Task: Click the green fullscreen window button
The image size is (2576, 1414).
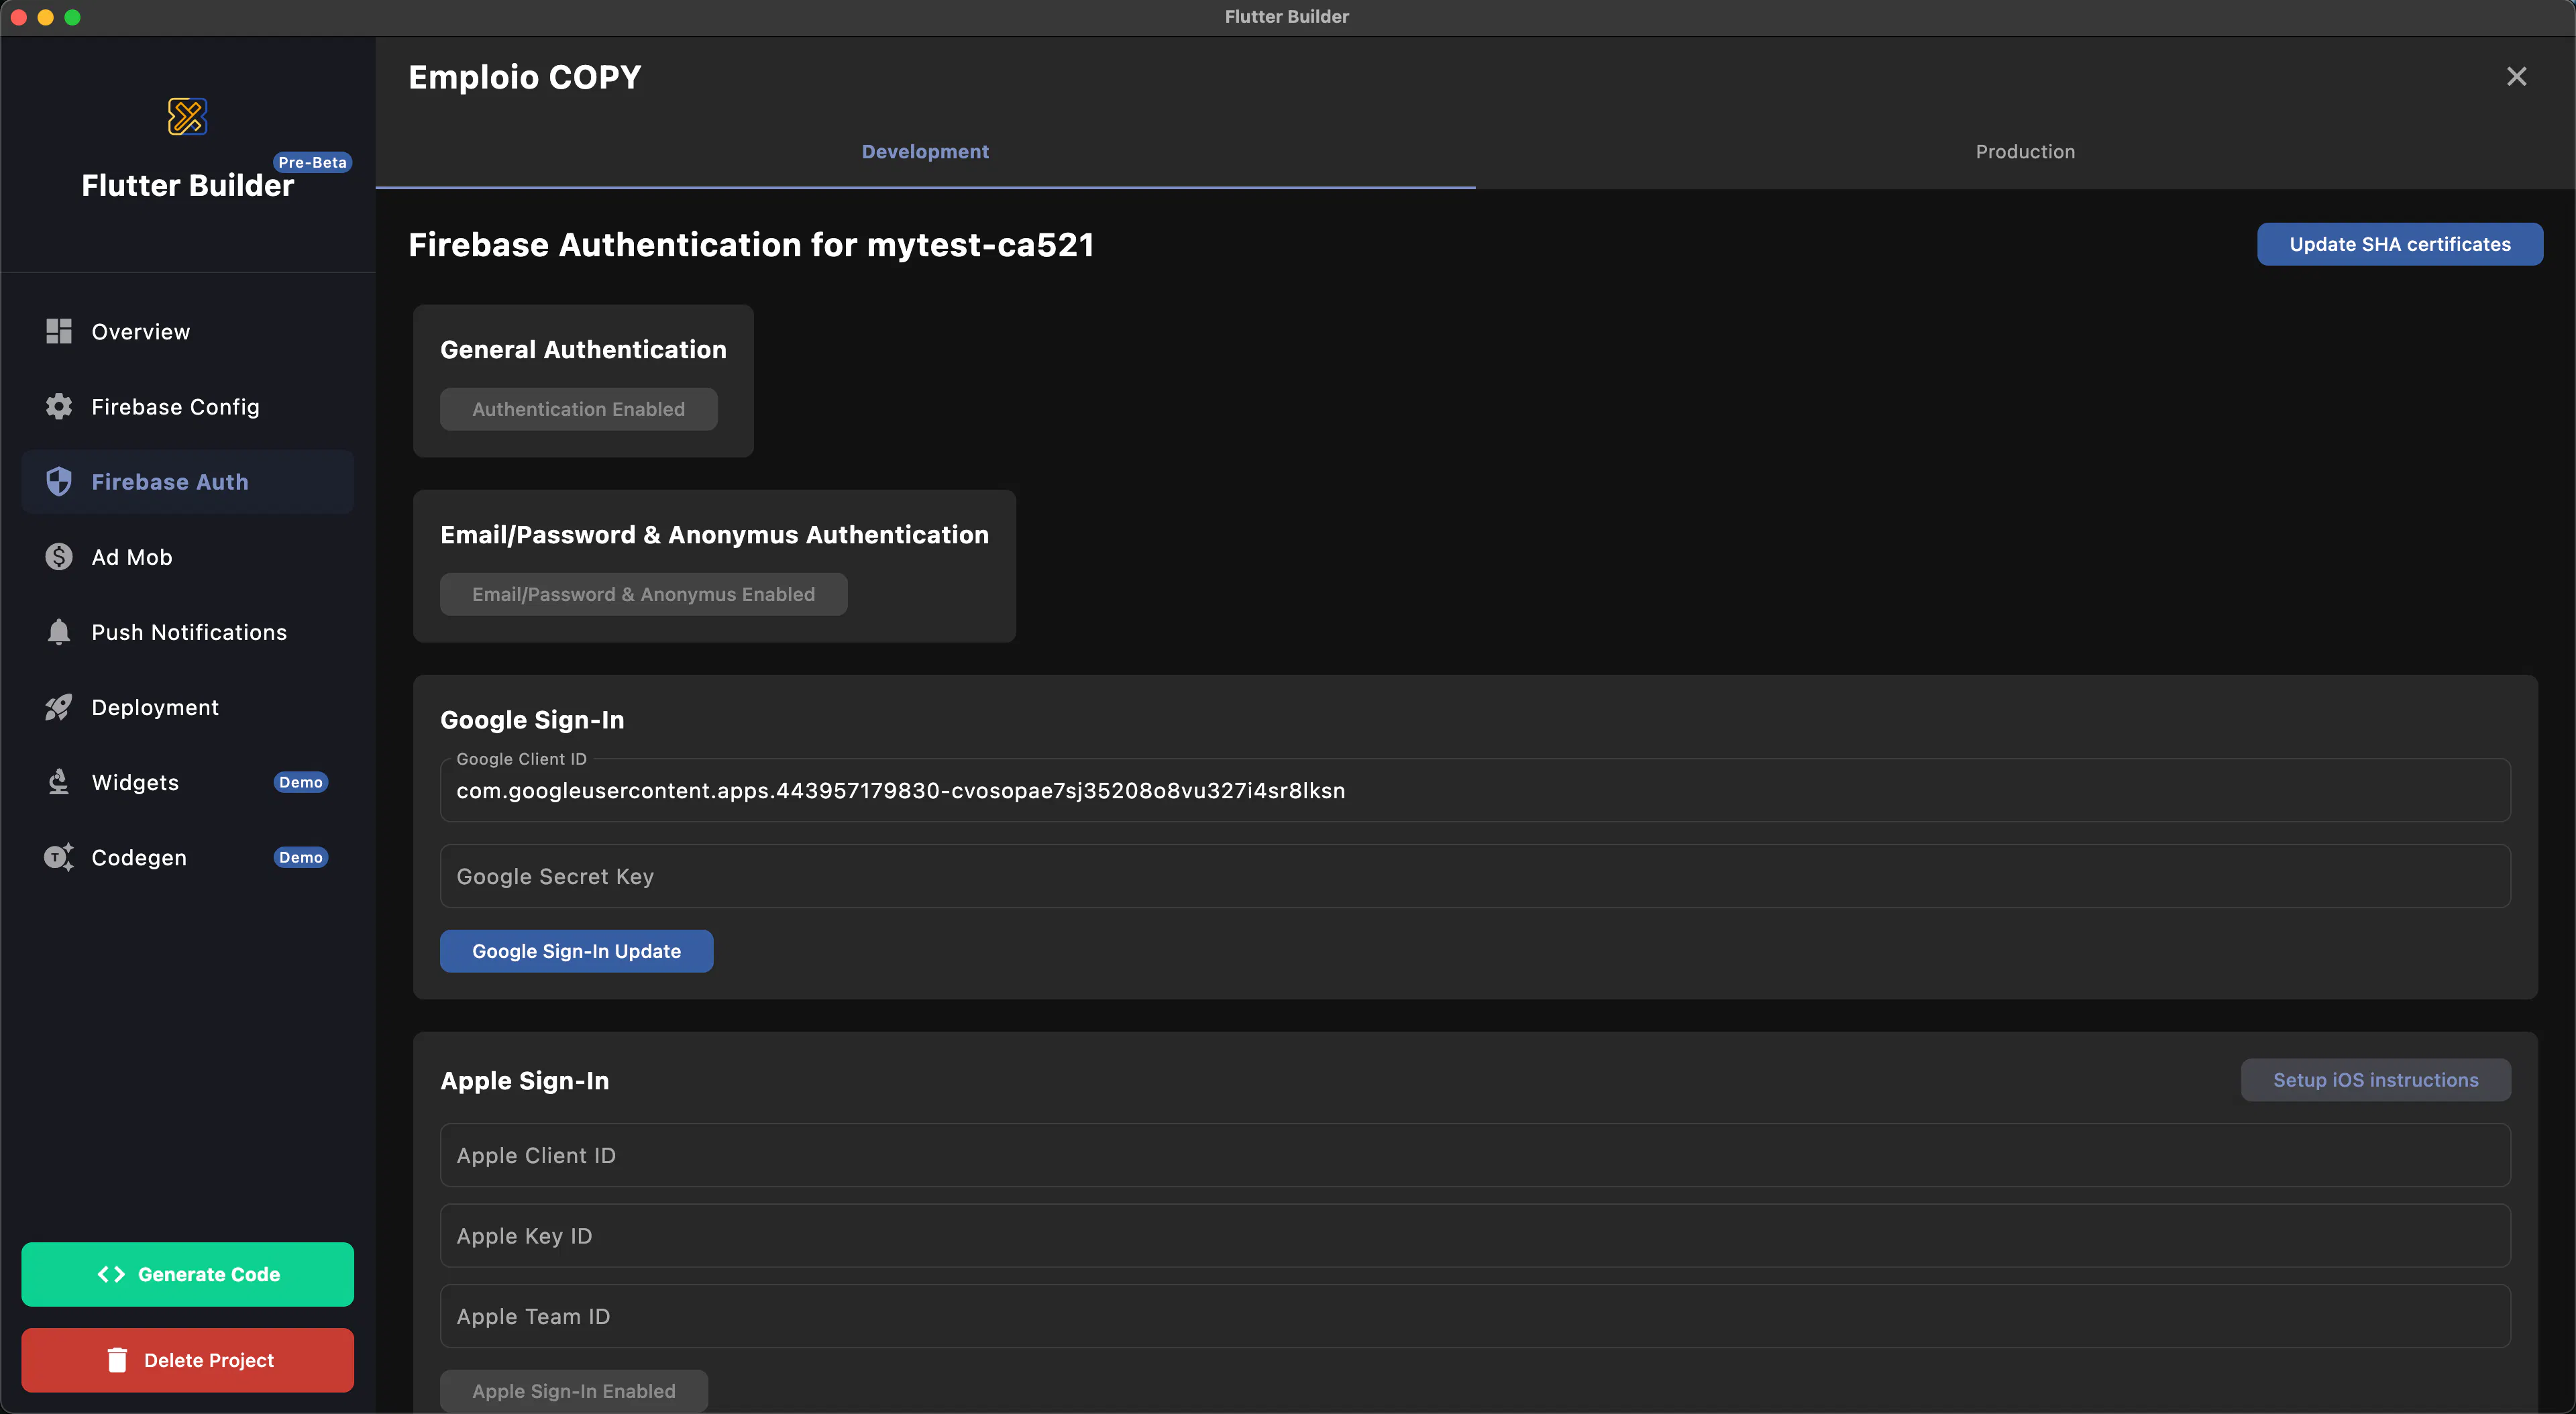Action: (x=72, y=17)
